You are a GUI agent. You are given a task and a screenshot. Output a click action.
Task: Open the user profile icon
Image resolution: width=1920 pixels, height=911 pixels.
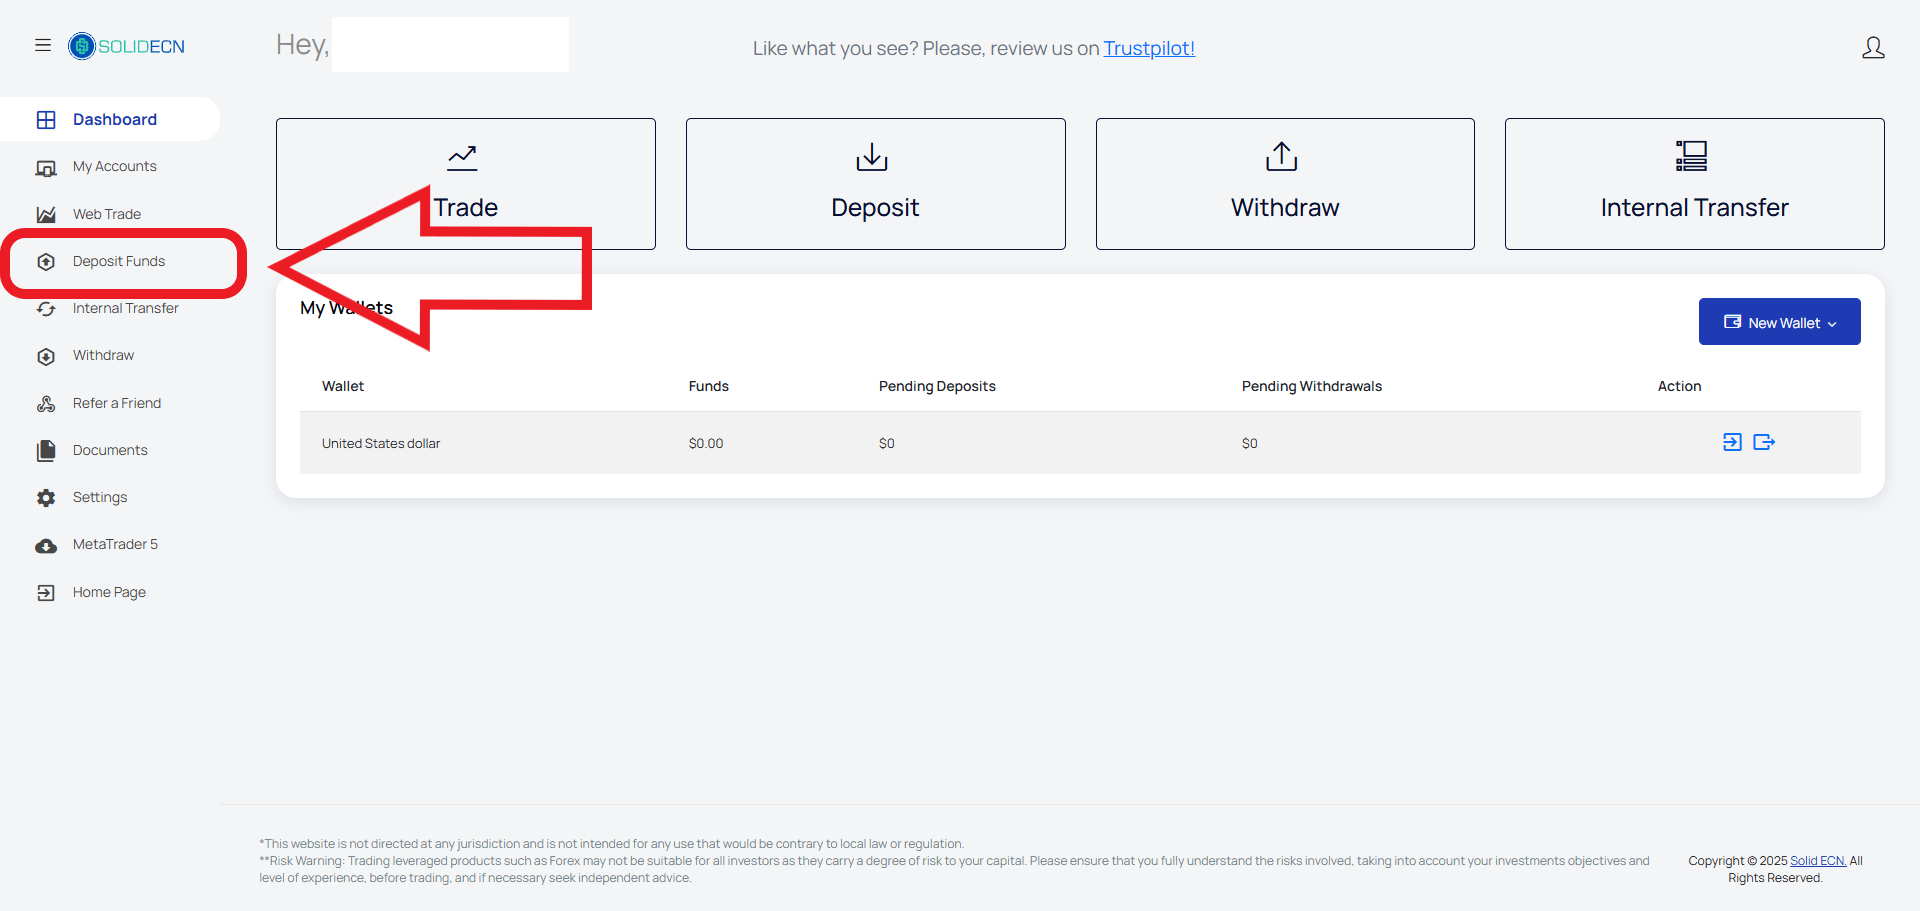tap(1873, 47)
